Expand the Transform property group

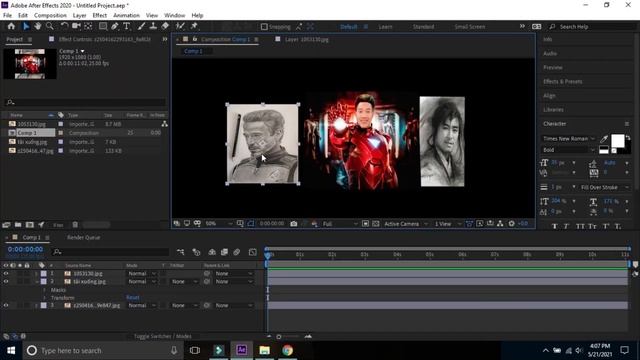click(44, 298)
